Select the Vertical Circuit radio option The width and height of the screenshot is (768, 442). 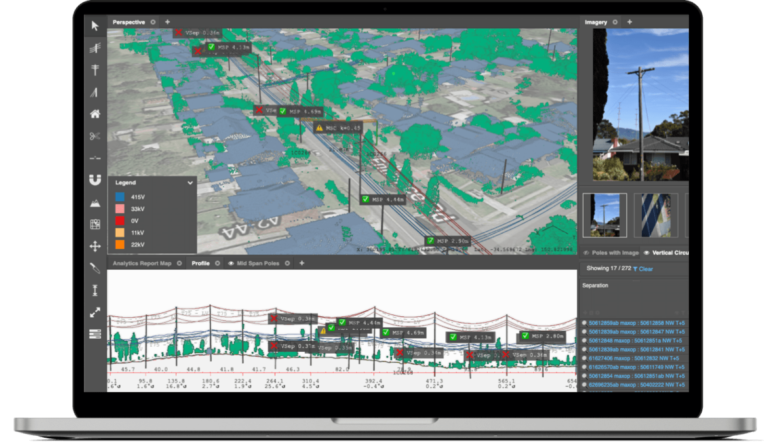pyautogui.click(x=645, y=253)
